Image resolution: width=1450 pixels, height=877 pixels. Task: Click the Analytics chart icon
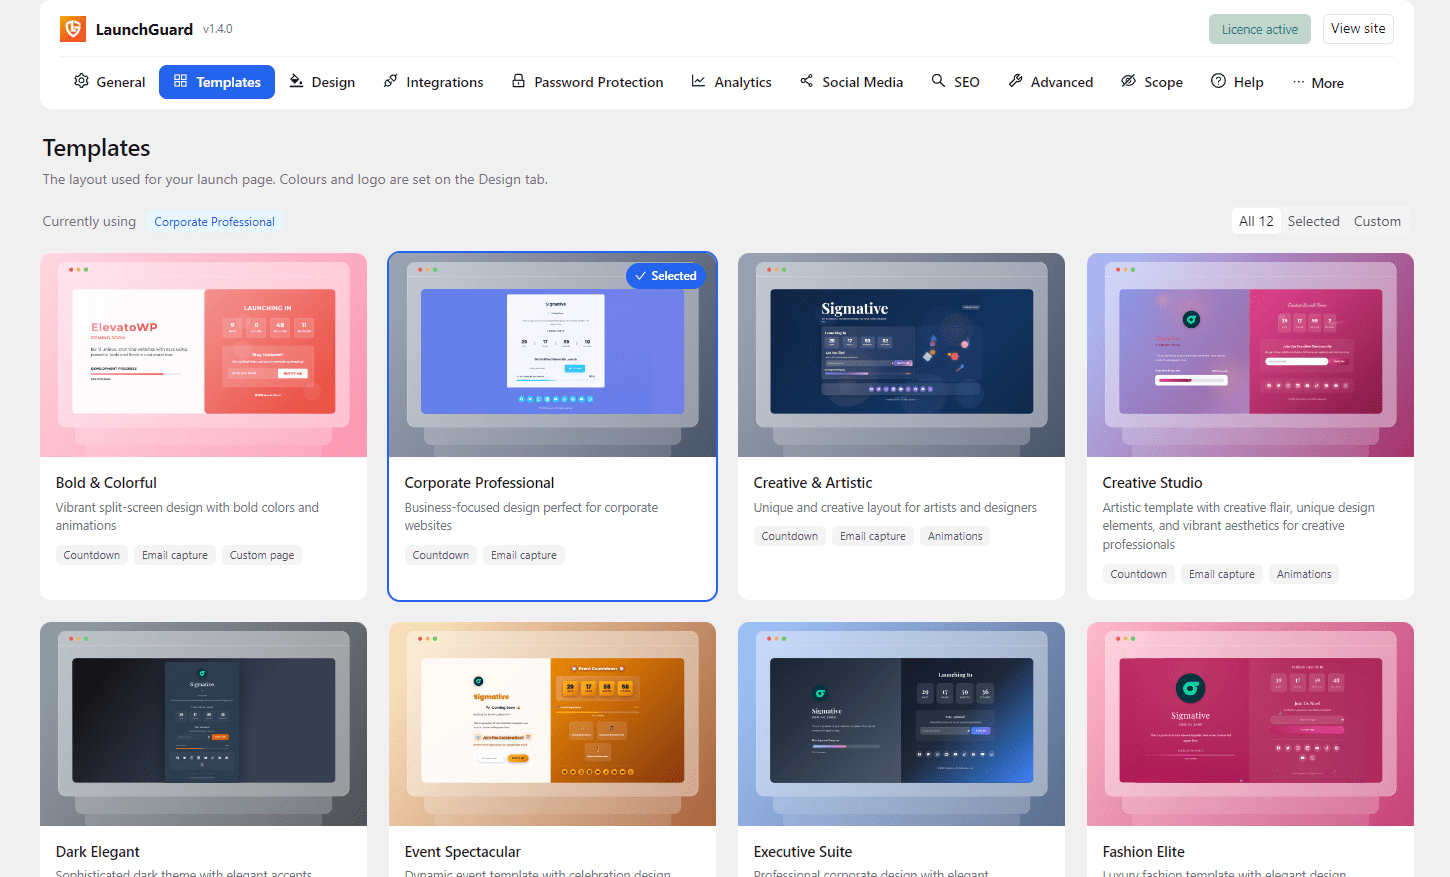pos(698,81)
